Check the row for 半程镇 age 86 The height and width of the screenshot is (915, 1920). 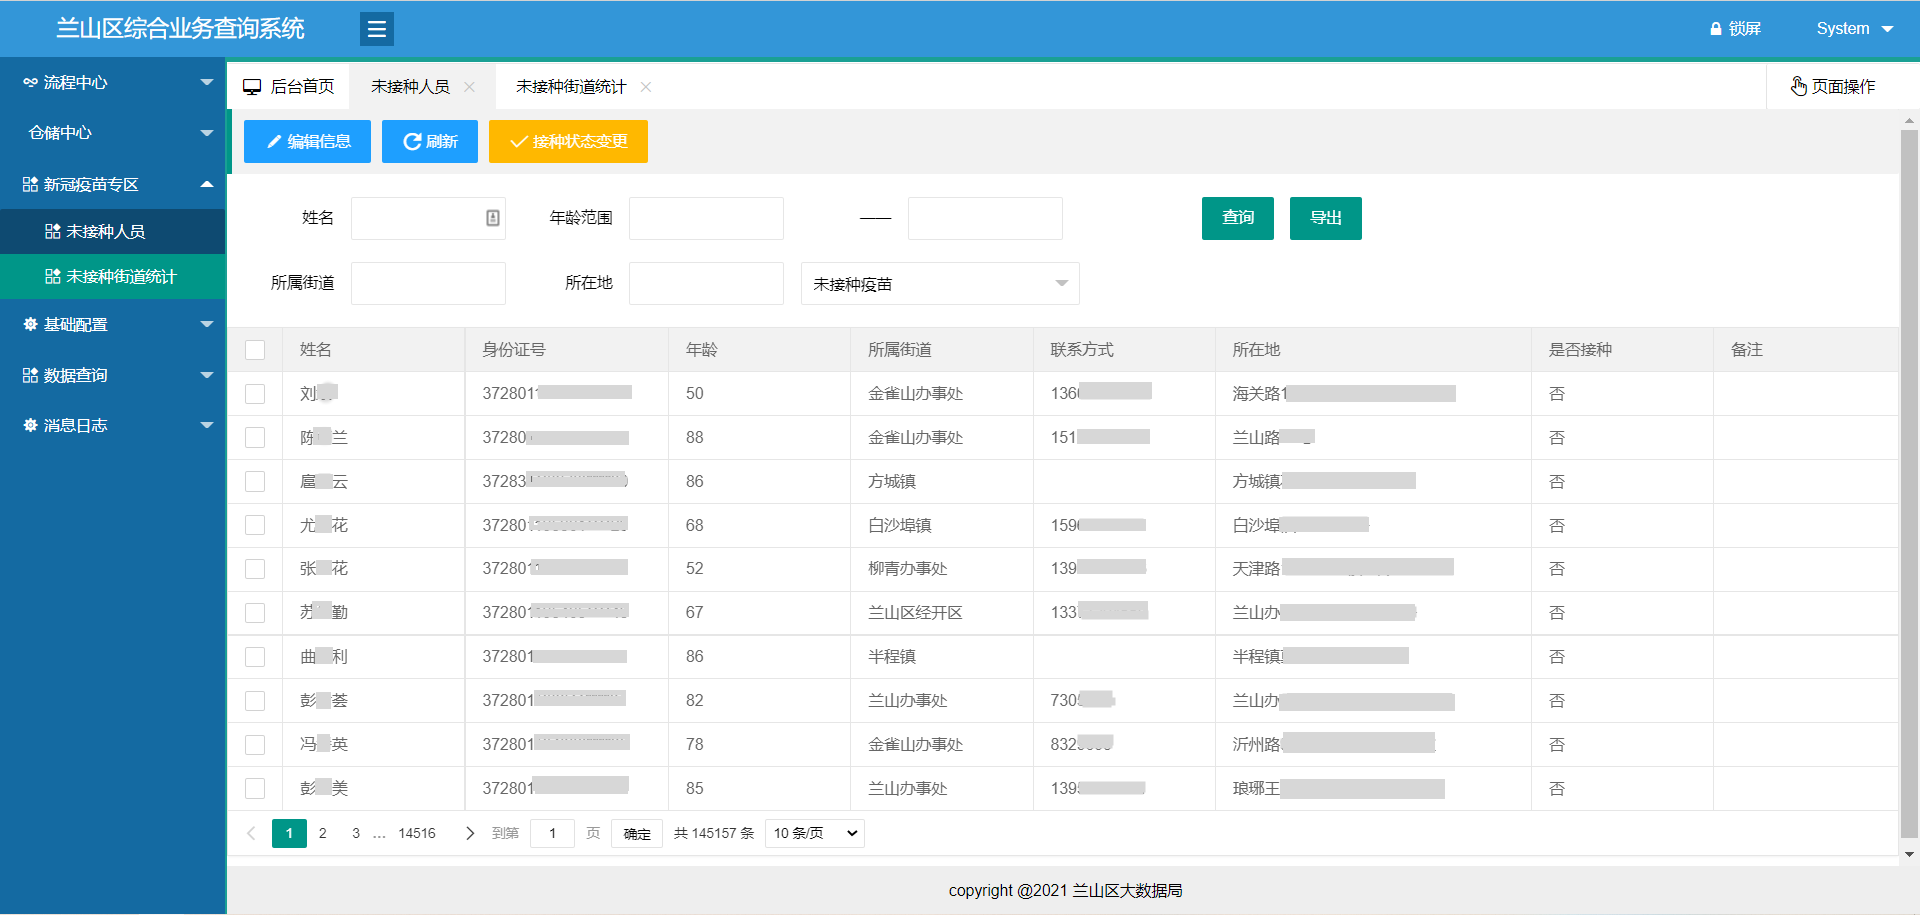click(255, 657)
